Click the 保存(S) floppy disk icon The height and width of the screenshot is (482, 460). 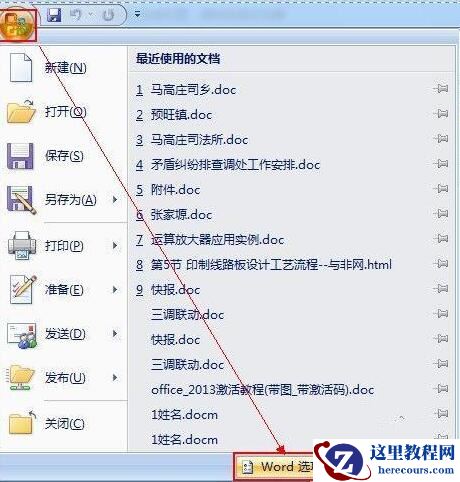click(20, 156)
